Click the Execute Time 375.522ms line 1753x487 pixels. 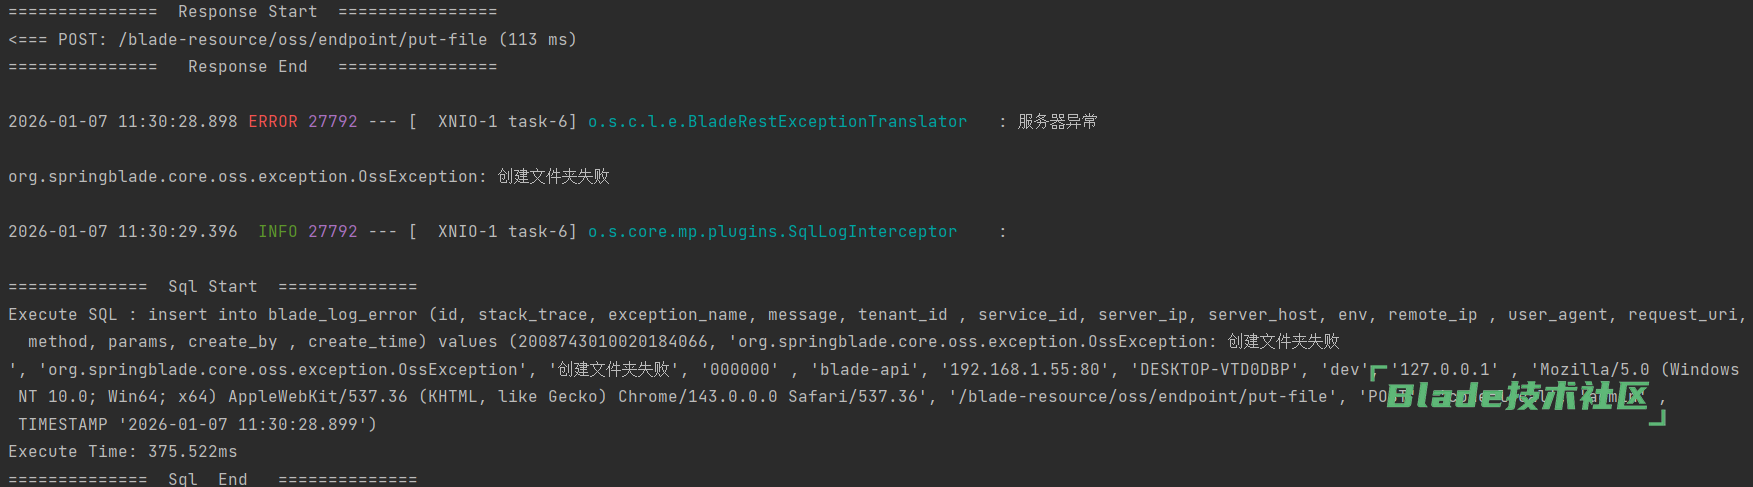point(123,452)
